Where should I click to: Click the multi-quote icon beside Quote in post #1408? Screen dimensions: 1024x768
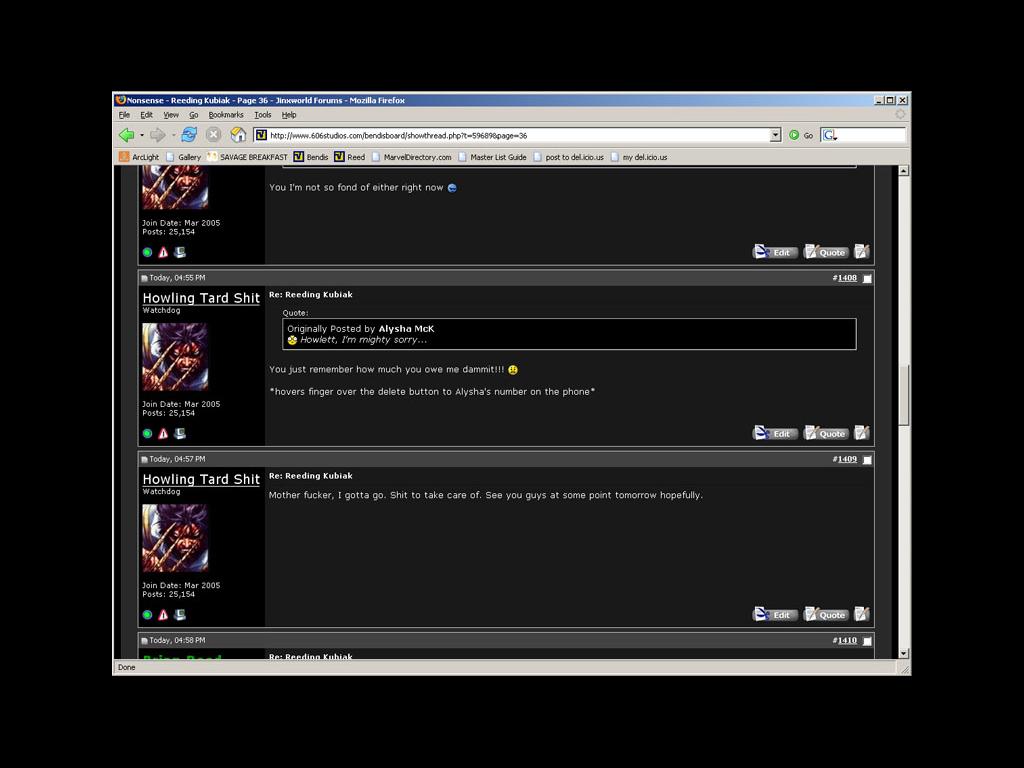(862, 433)
